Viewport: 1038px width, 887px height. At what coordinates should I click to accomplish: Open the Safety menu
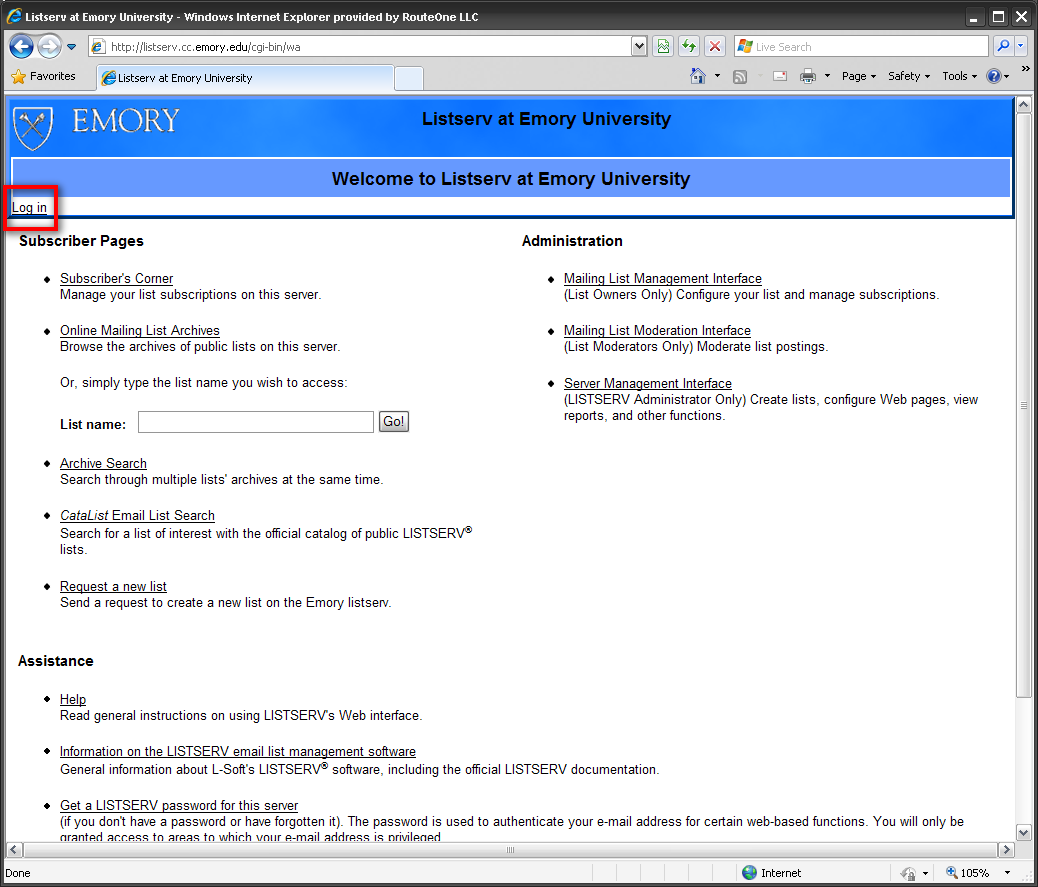tap(909, 76)
